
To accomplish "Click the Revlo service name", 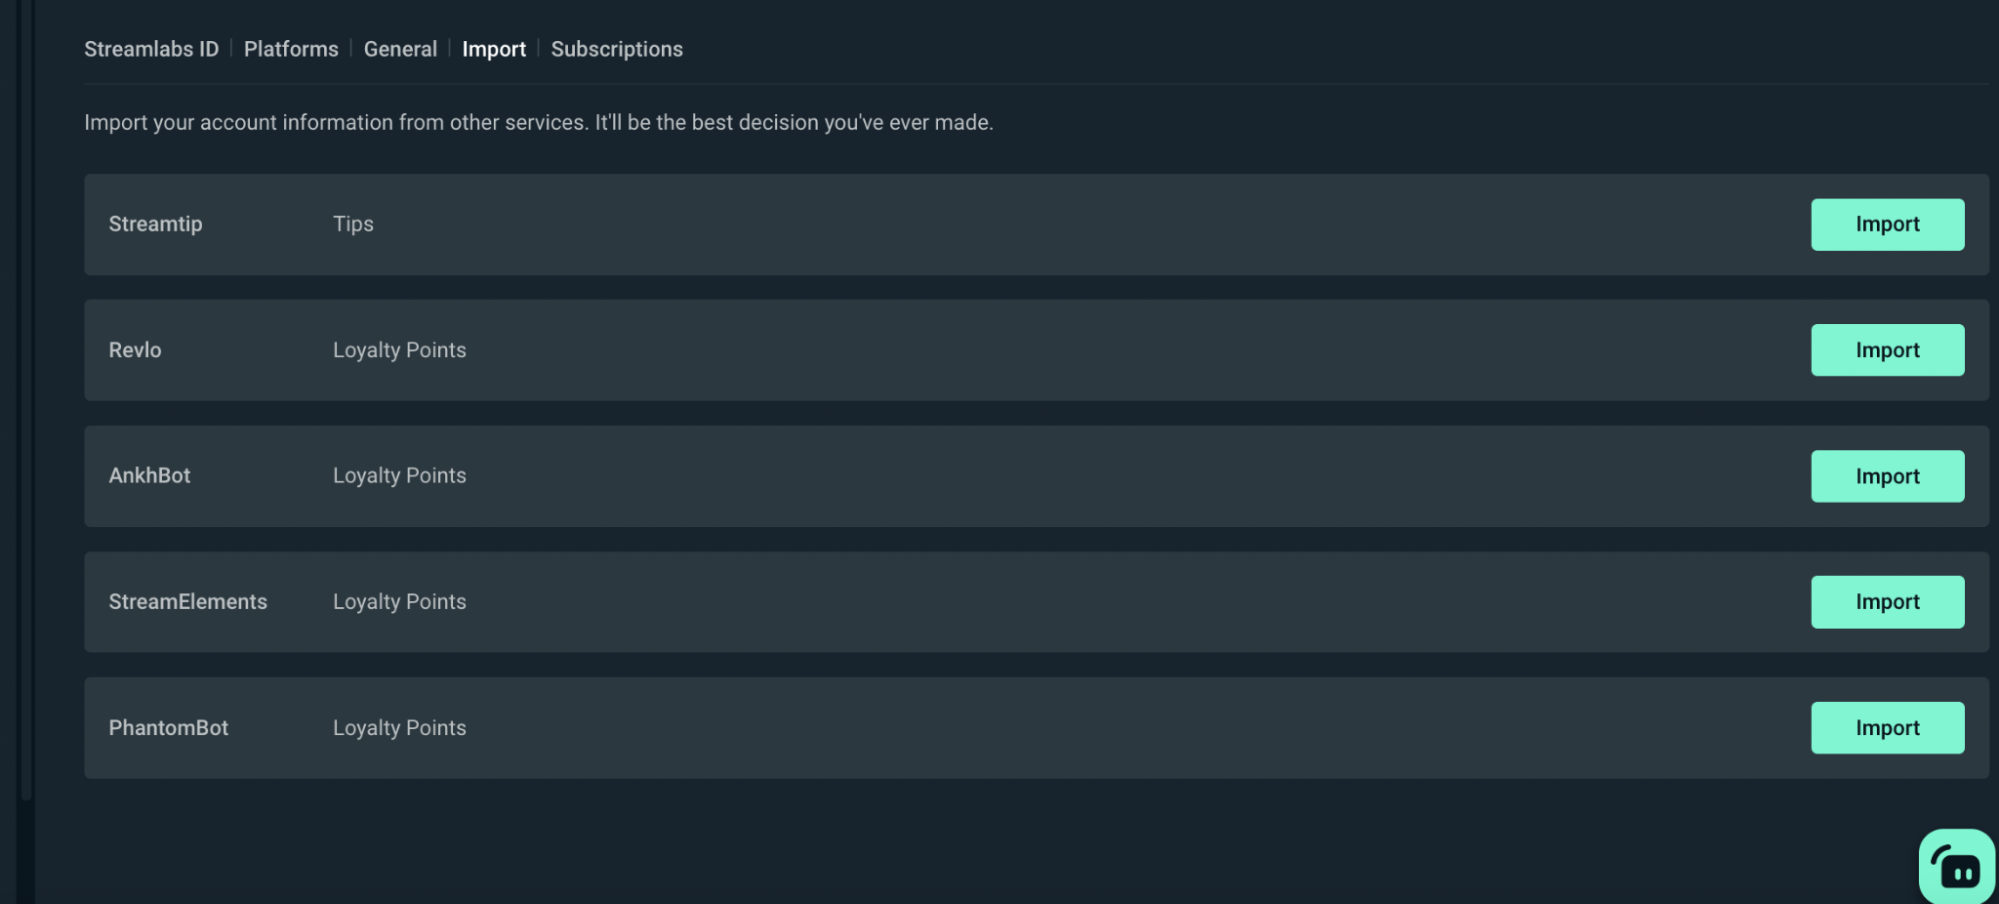I will pyautogui.click(x=134, y=350).
